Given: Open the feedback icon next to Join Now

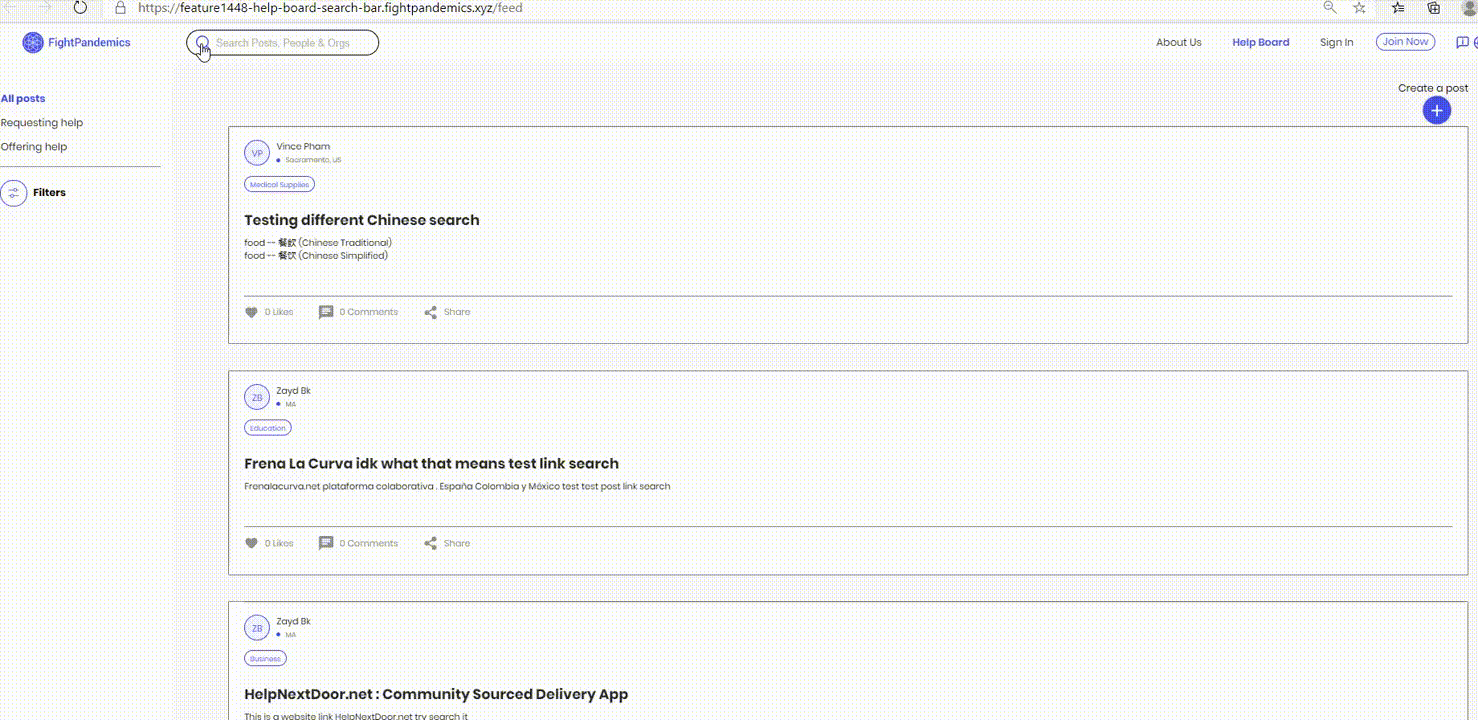Looking at the screenshot, I should (1462, 42).
